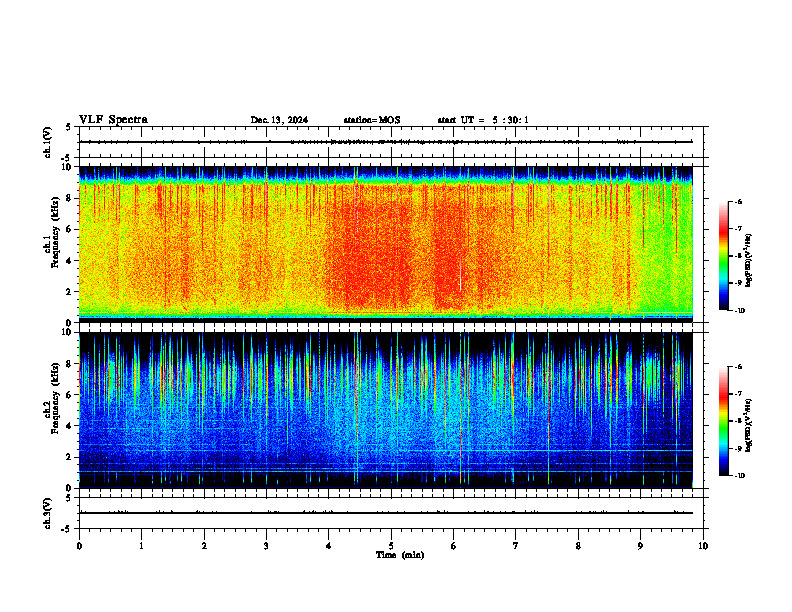Click tick label "2" on the time axis
The height and width of the screenshot is (612, 792).
204,546
